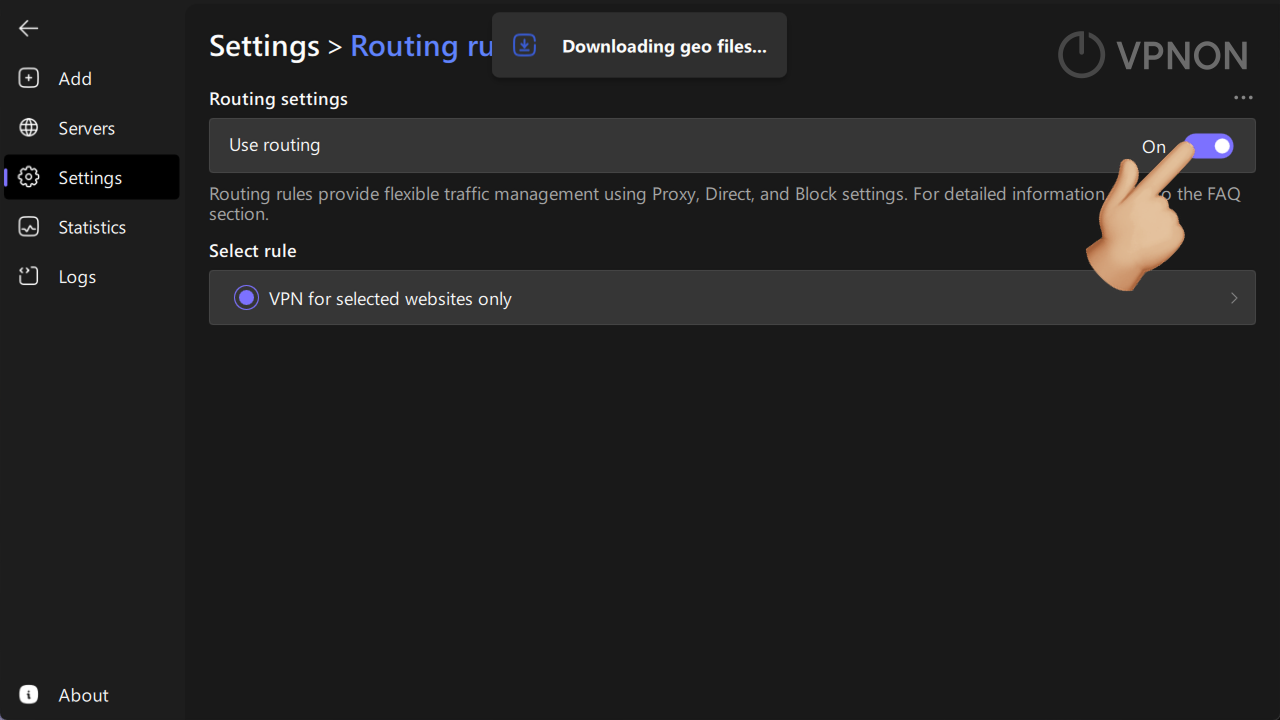The width and height of the screenshot is (1280, 720).
Task: Click the Downloading geo files notification
Action: tap(664, 46)
